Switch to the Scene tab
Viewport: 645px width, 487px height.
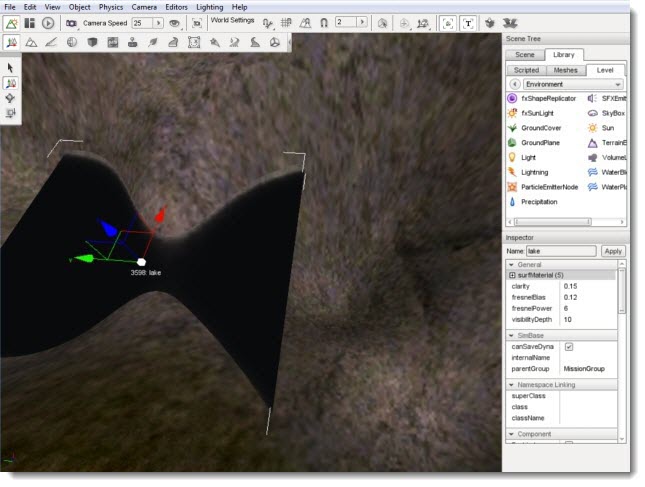pos(525,55)
